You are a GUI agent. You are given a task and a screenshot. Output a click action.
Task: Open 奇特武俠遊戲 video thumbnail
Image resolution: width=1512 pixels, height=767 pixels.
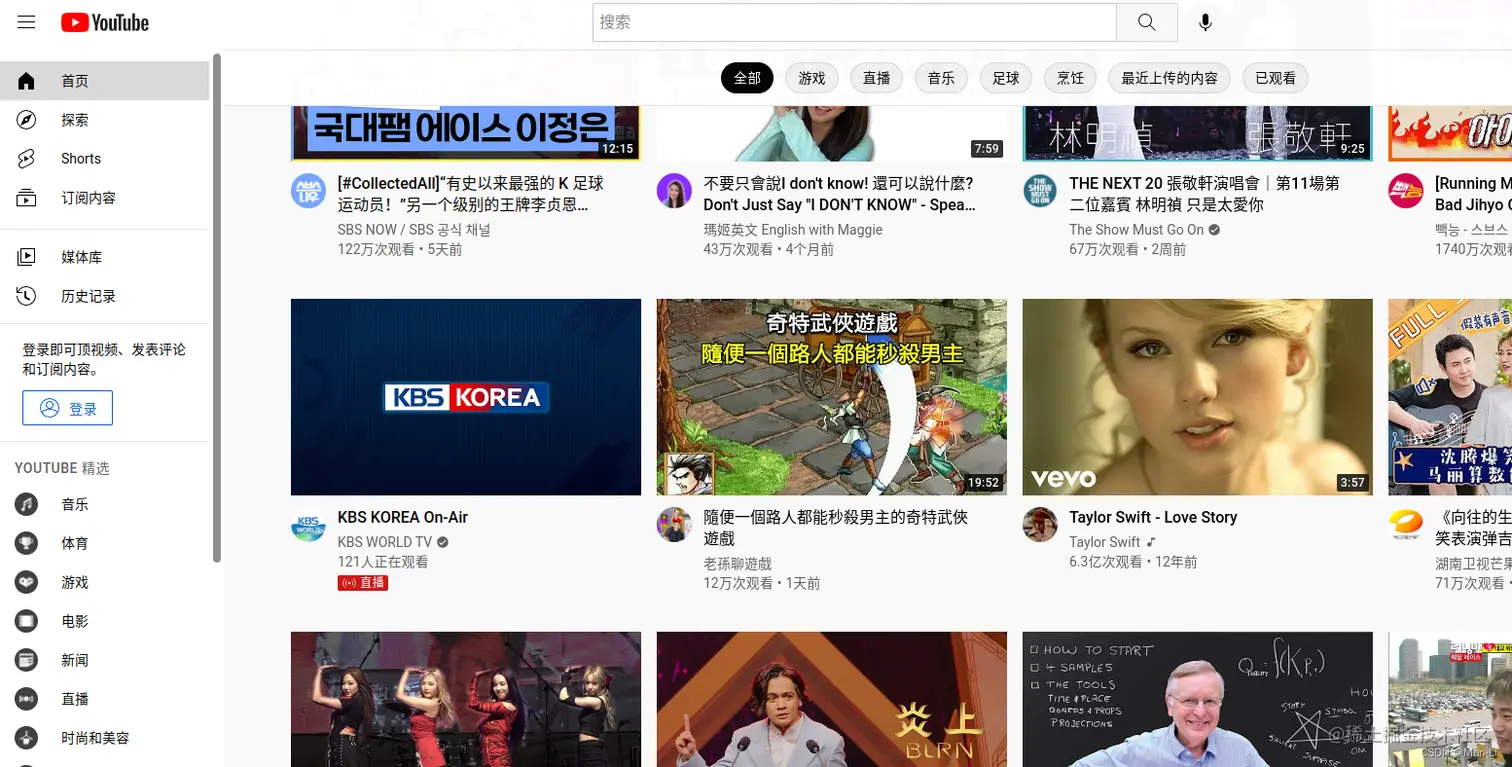click(832, 397)
